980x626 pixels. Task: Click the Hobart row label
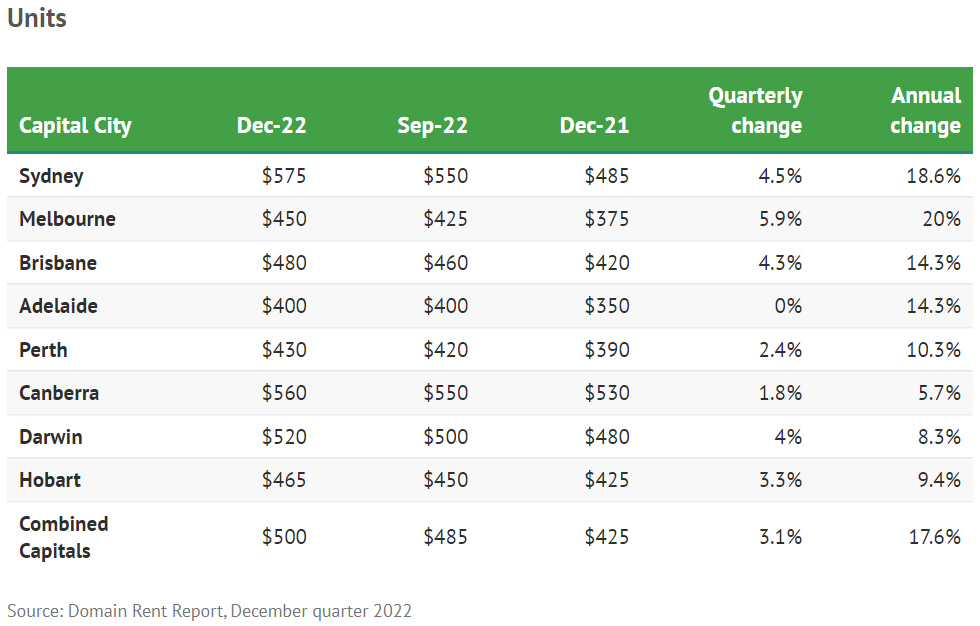coord(50,480)
